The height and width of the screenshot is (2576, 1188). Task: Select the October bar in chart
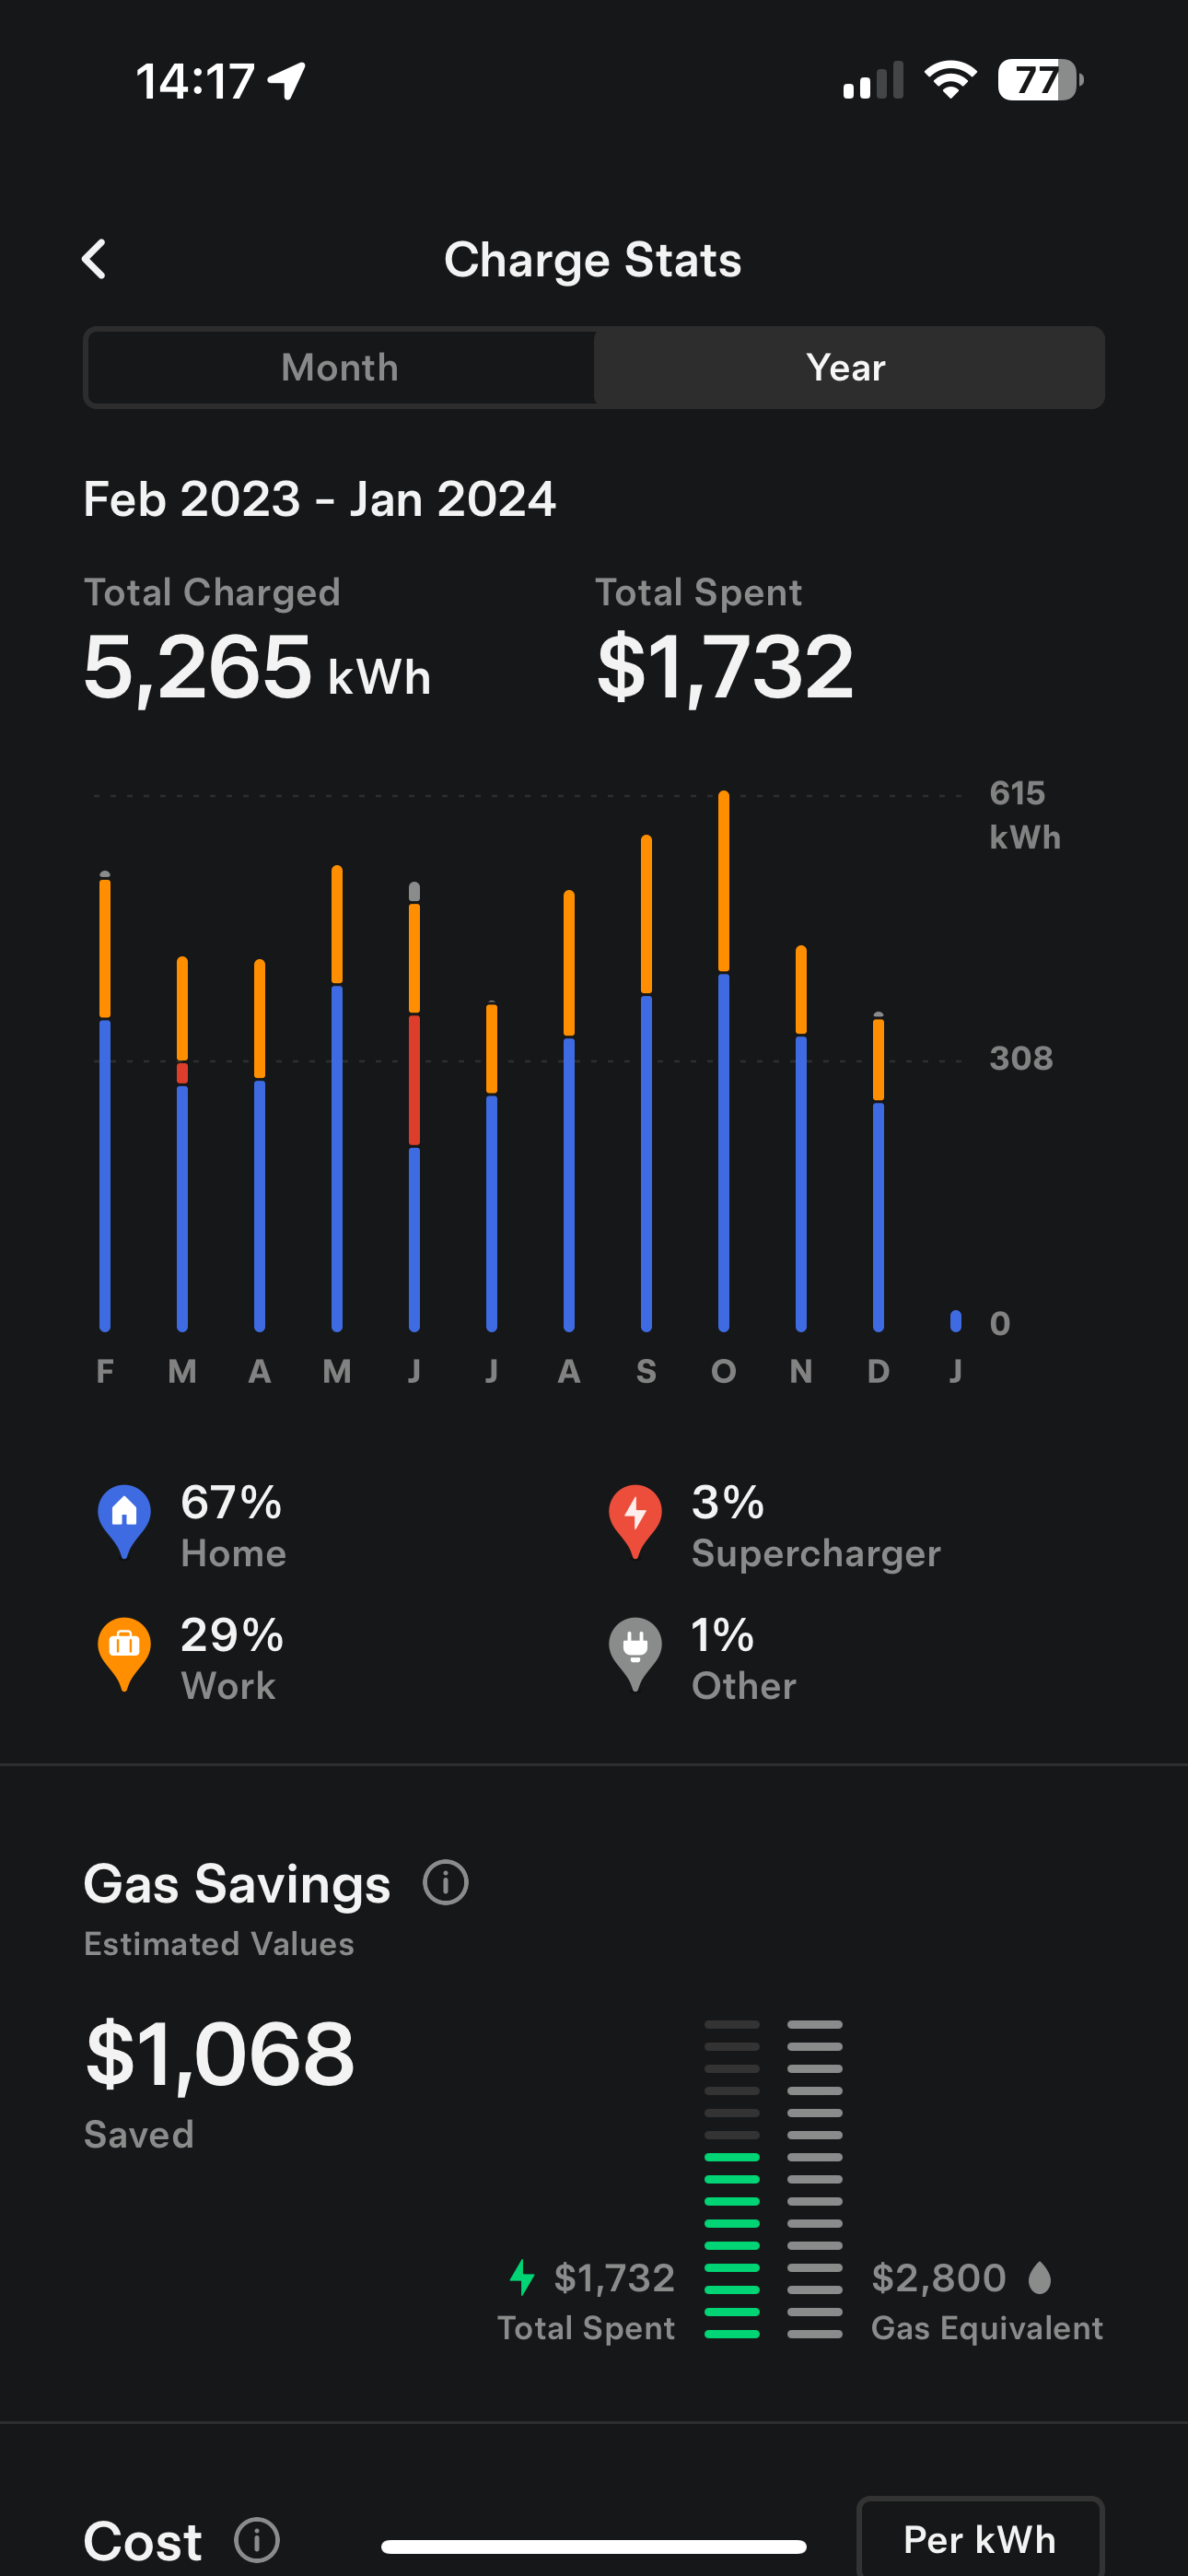pos(723,1060)
